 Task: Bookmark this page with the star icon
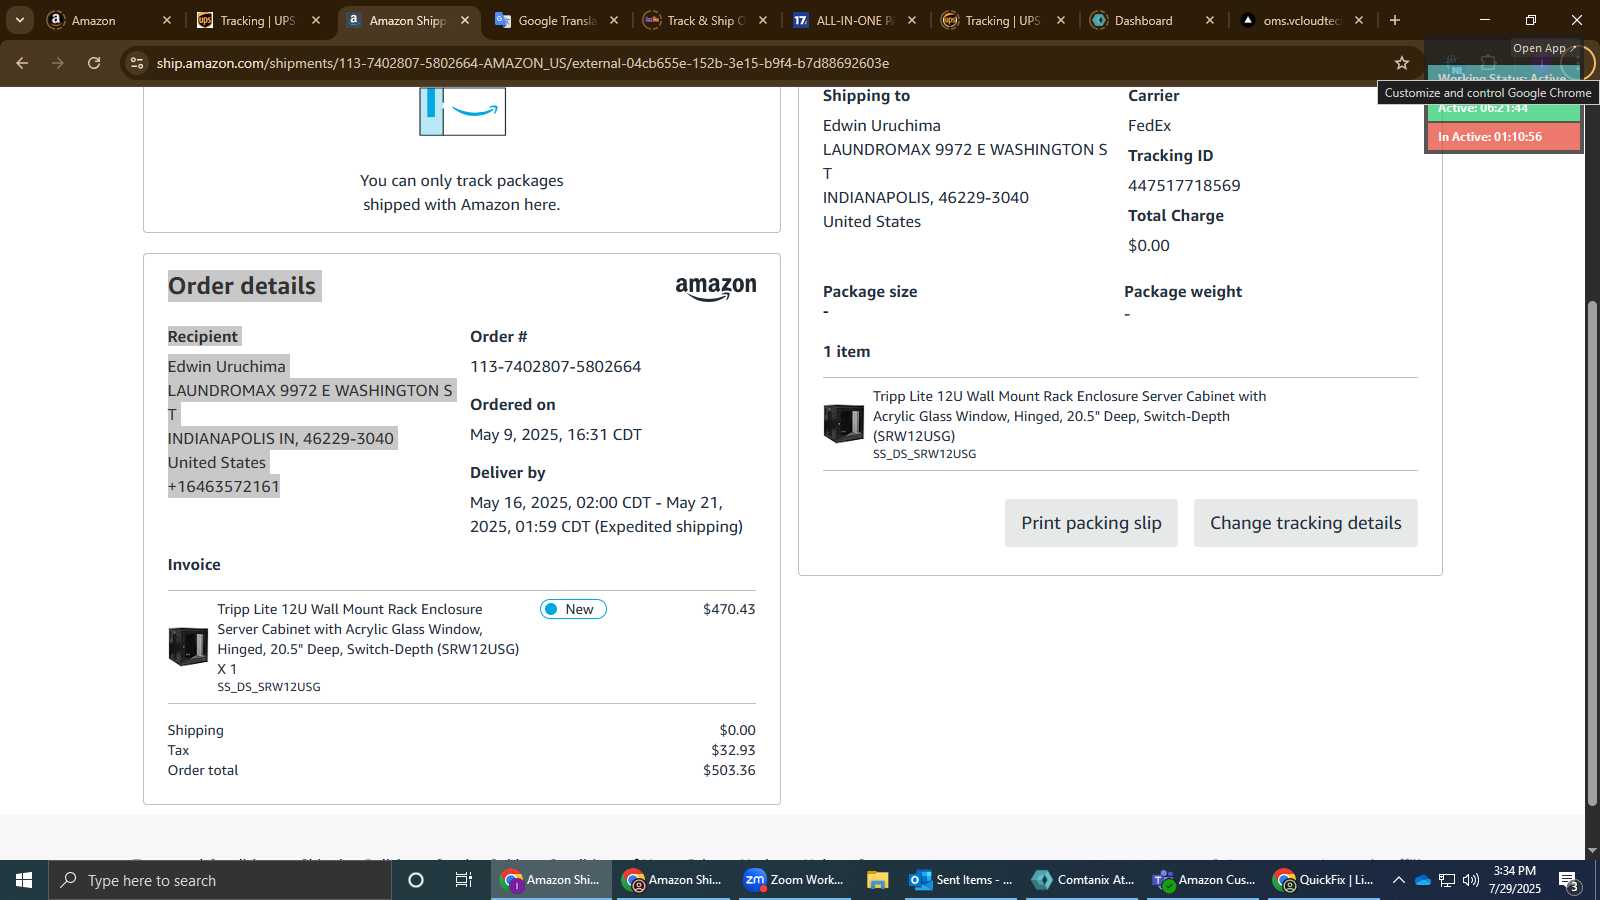tap(1402, 63)
